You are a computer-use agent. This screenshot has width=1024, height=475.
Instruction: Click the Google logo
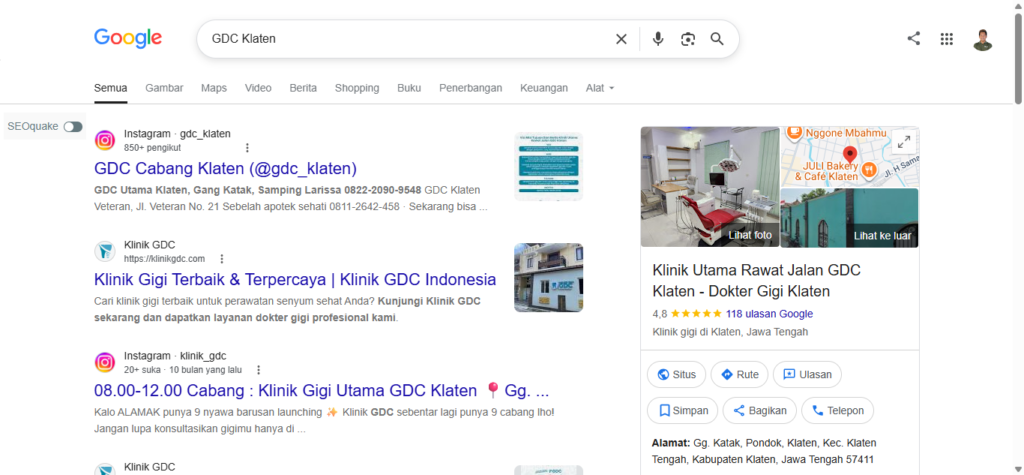coord(128,38)
